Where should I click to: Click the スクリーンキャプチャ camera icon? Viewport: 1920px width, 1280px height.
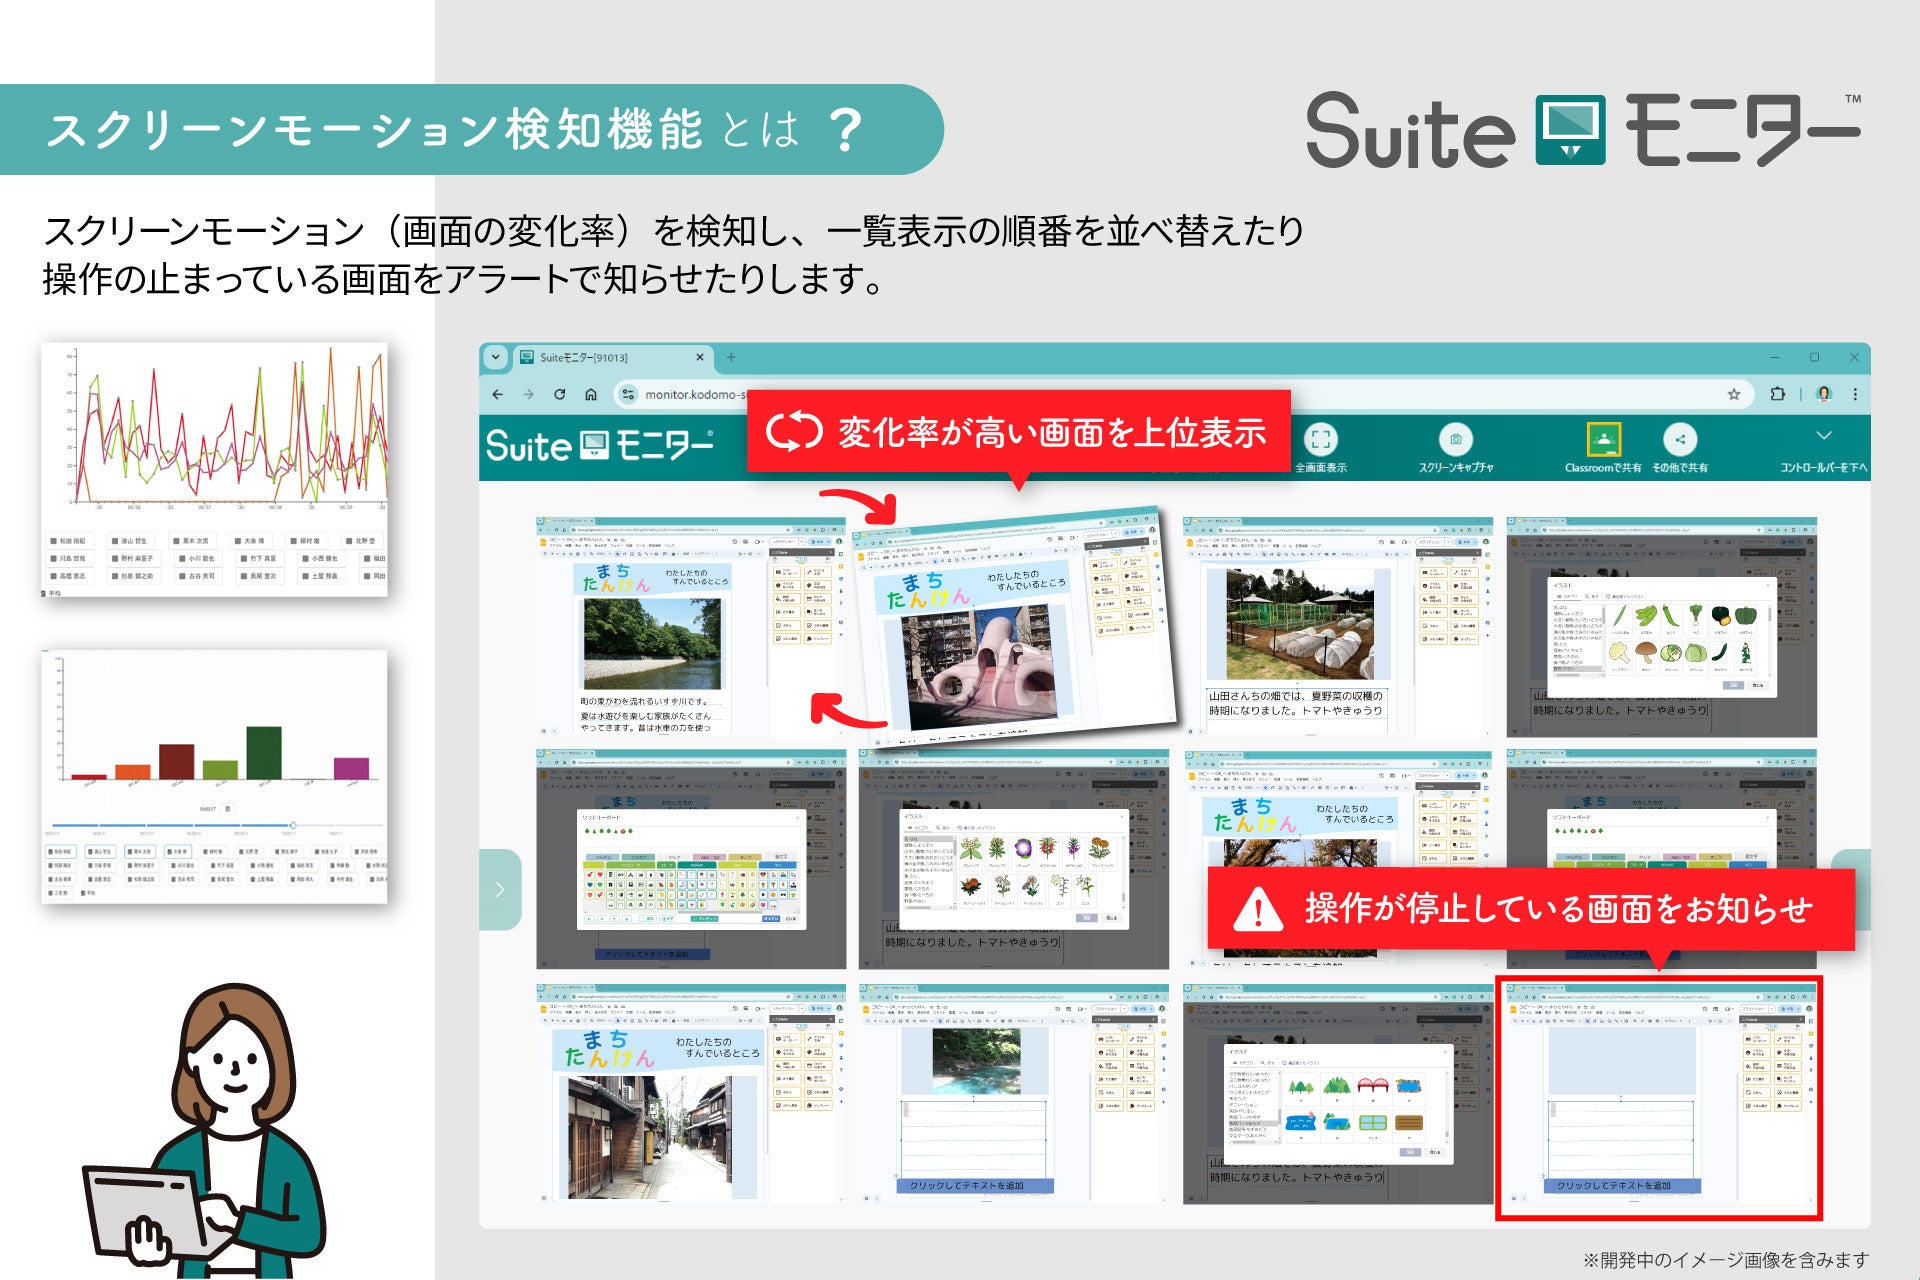coord(1455,440)
